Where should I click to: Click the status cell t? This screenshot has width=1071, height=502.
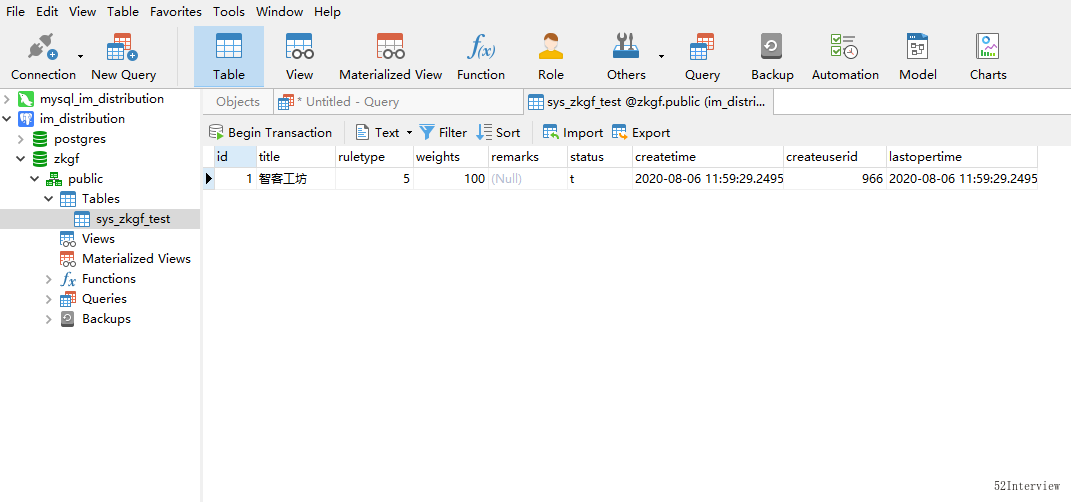(600, 179)
